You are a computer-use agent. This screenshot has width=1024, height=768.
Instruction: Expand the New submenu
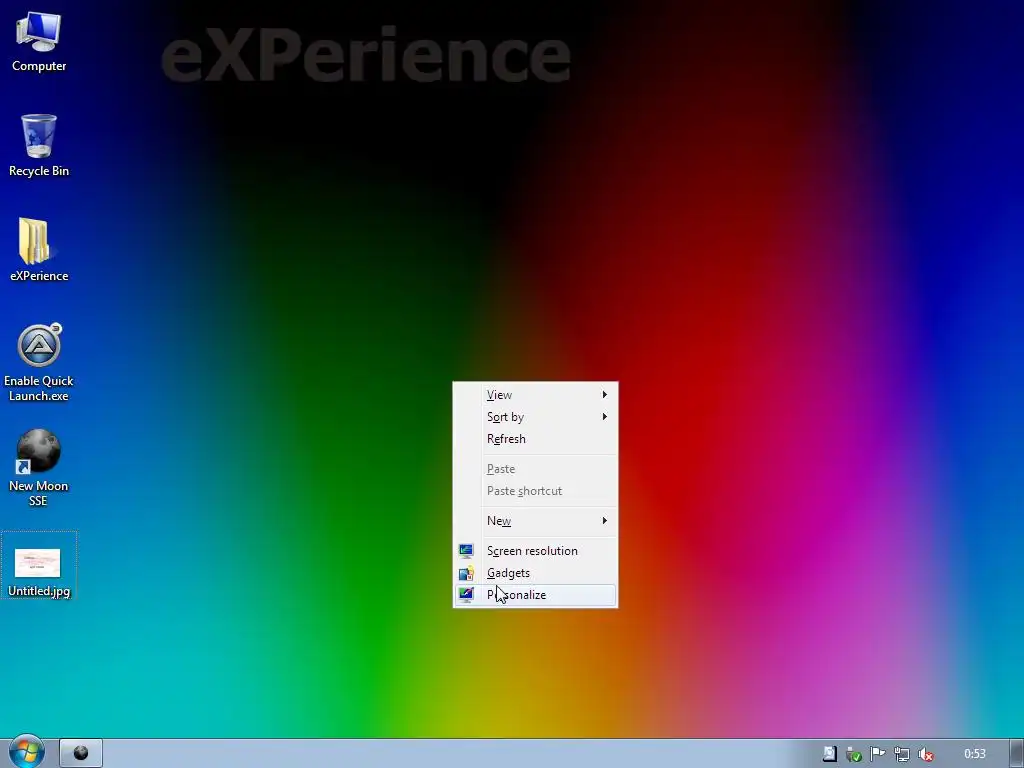(x=535, y=521)
